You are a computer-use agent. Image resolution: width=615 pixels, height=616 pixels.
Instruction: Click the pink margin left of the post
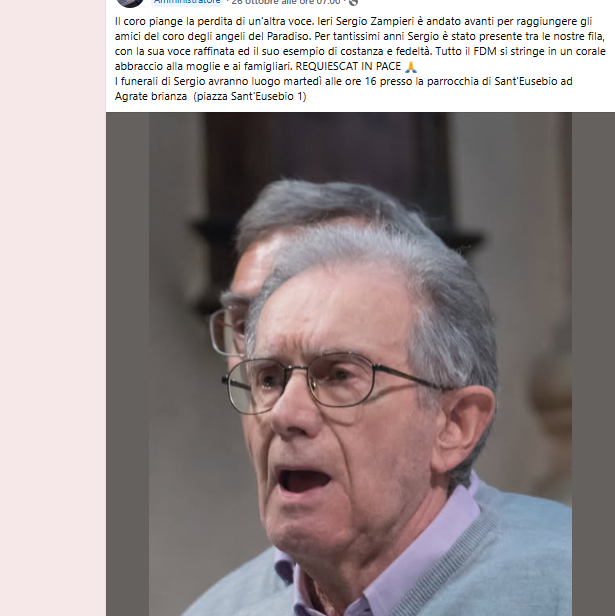[53, 308]
